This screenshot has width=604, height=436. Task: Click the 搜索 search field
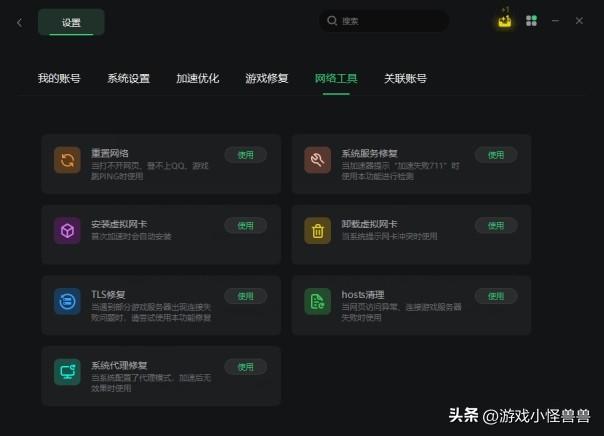click(x=384, y=21)
